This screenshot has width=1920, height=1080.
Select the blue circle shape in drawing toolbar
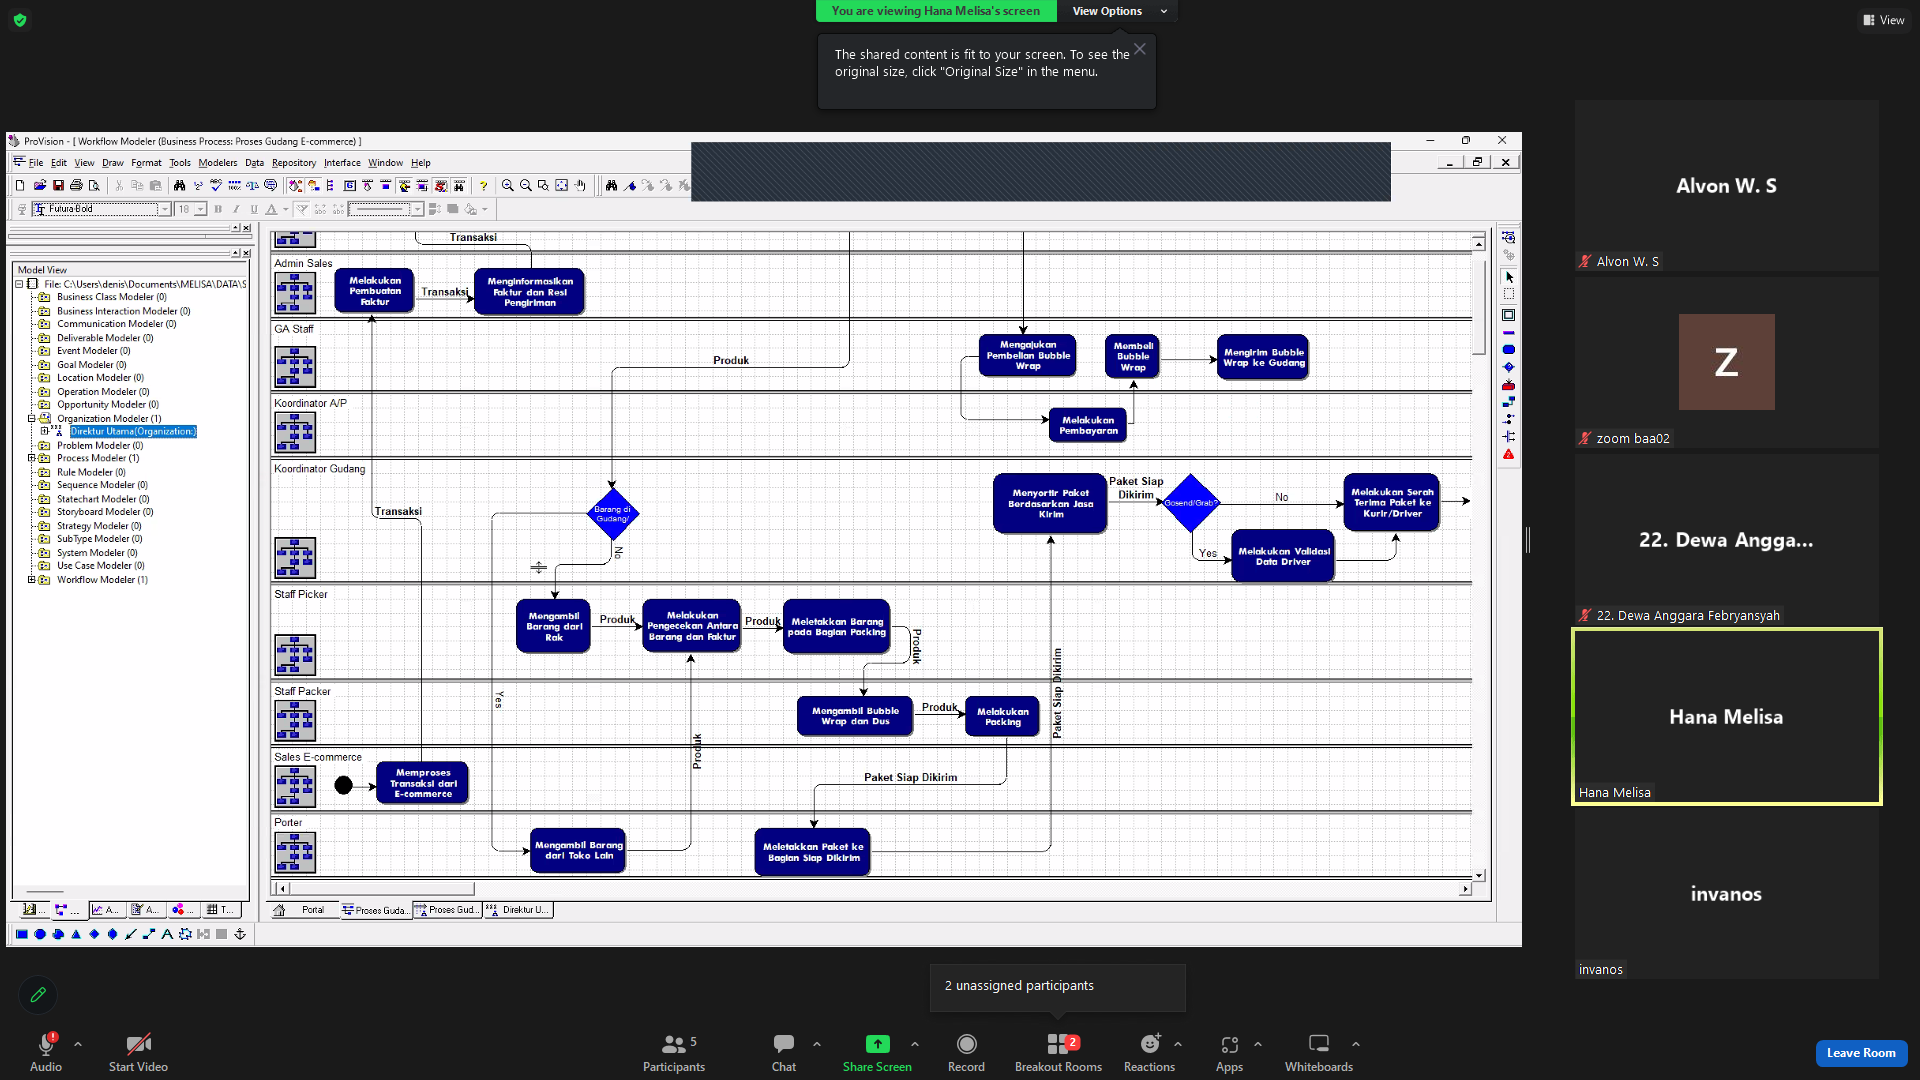tap(40, 934)
